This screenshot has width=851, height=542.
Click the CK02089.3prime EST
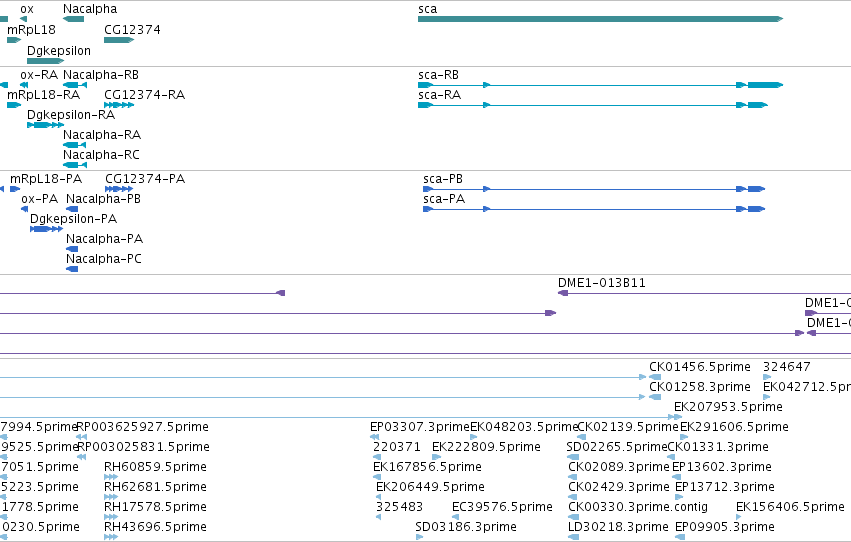click(x=573, y=477)
